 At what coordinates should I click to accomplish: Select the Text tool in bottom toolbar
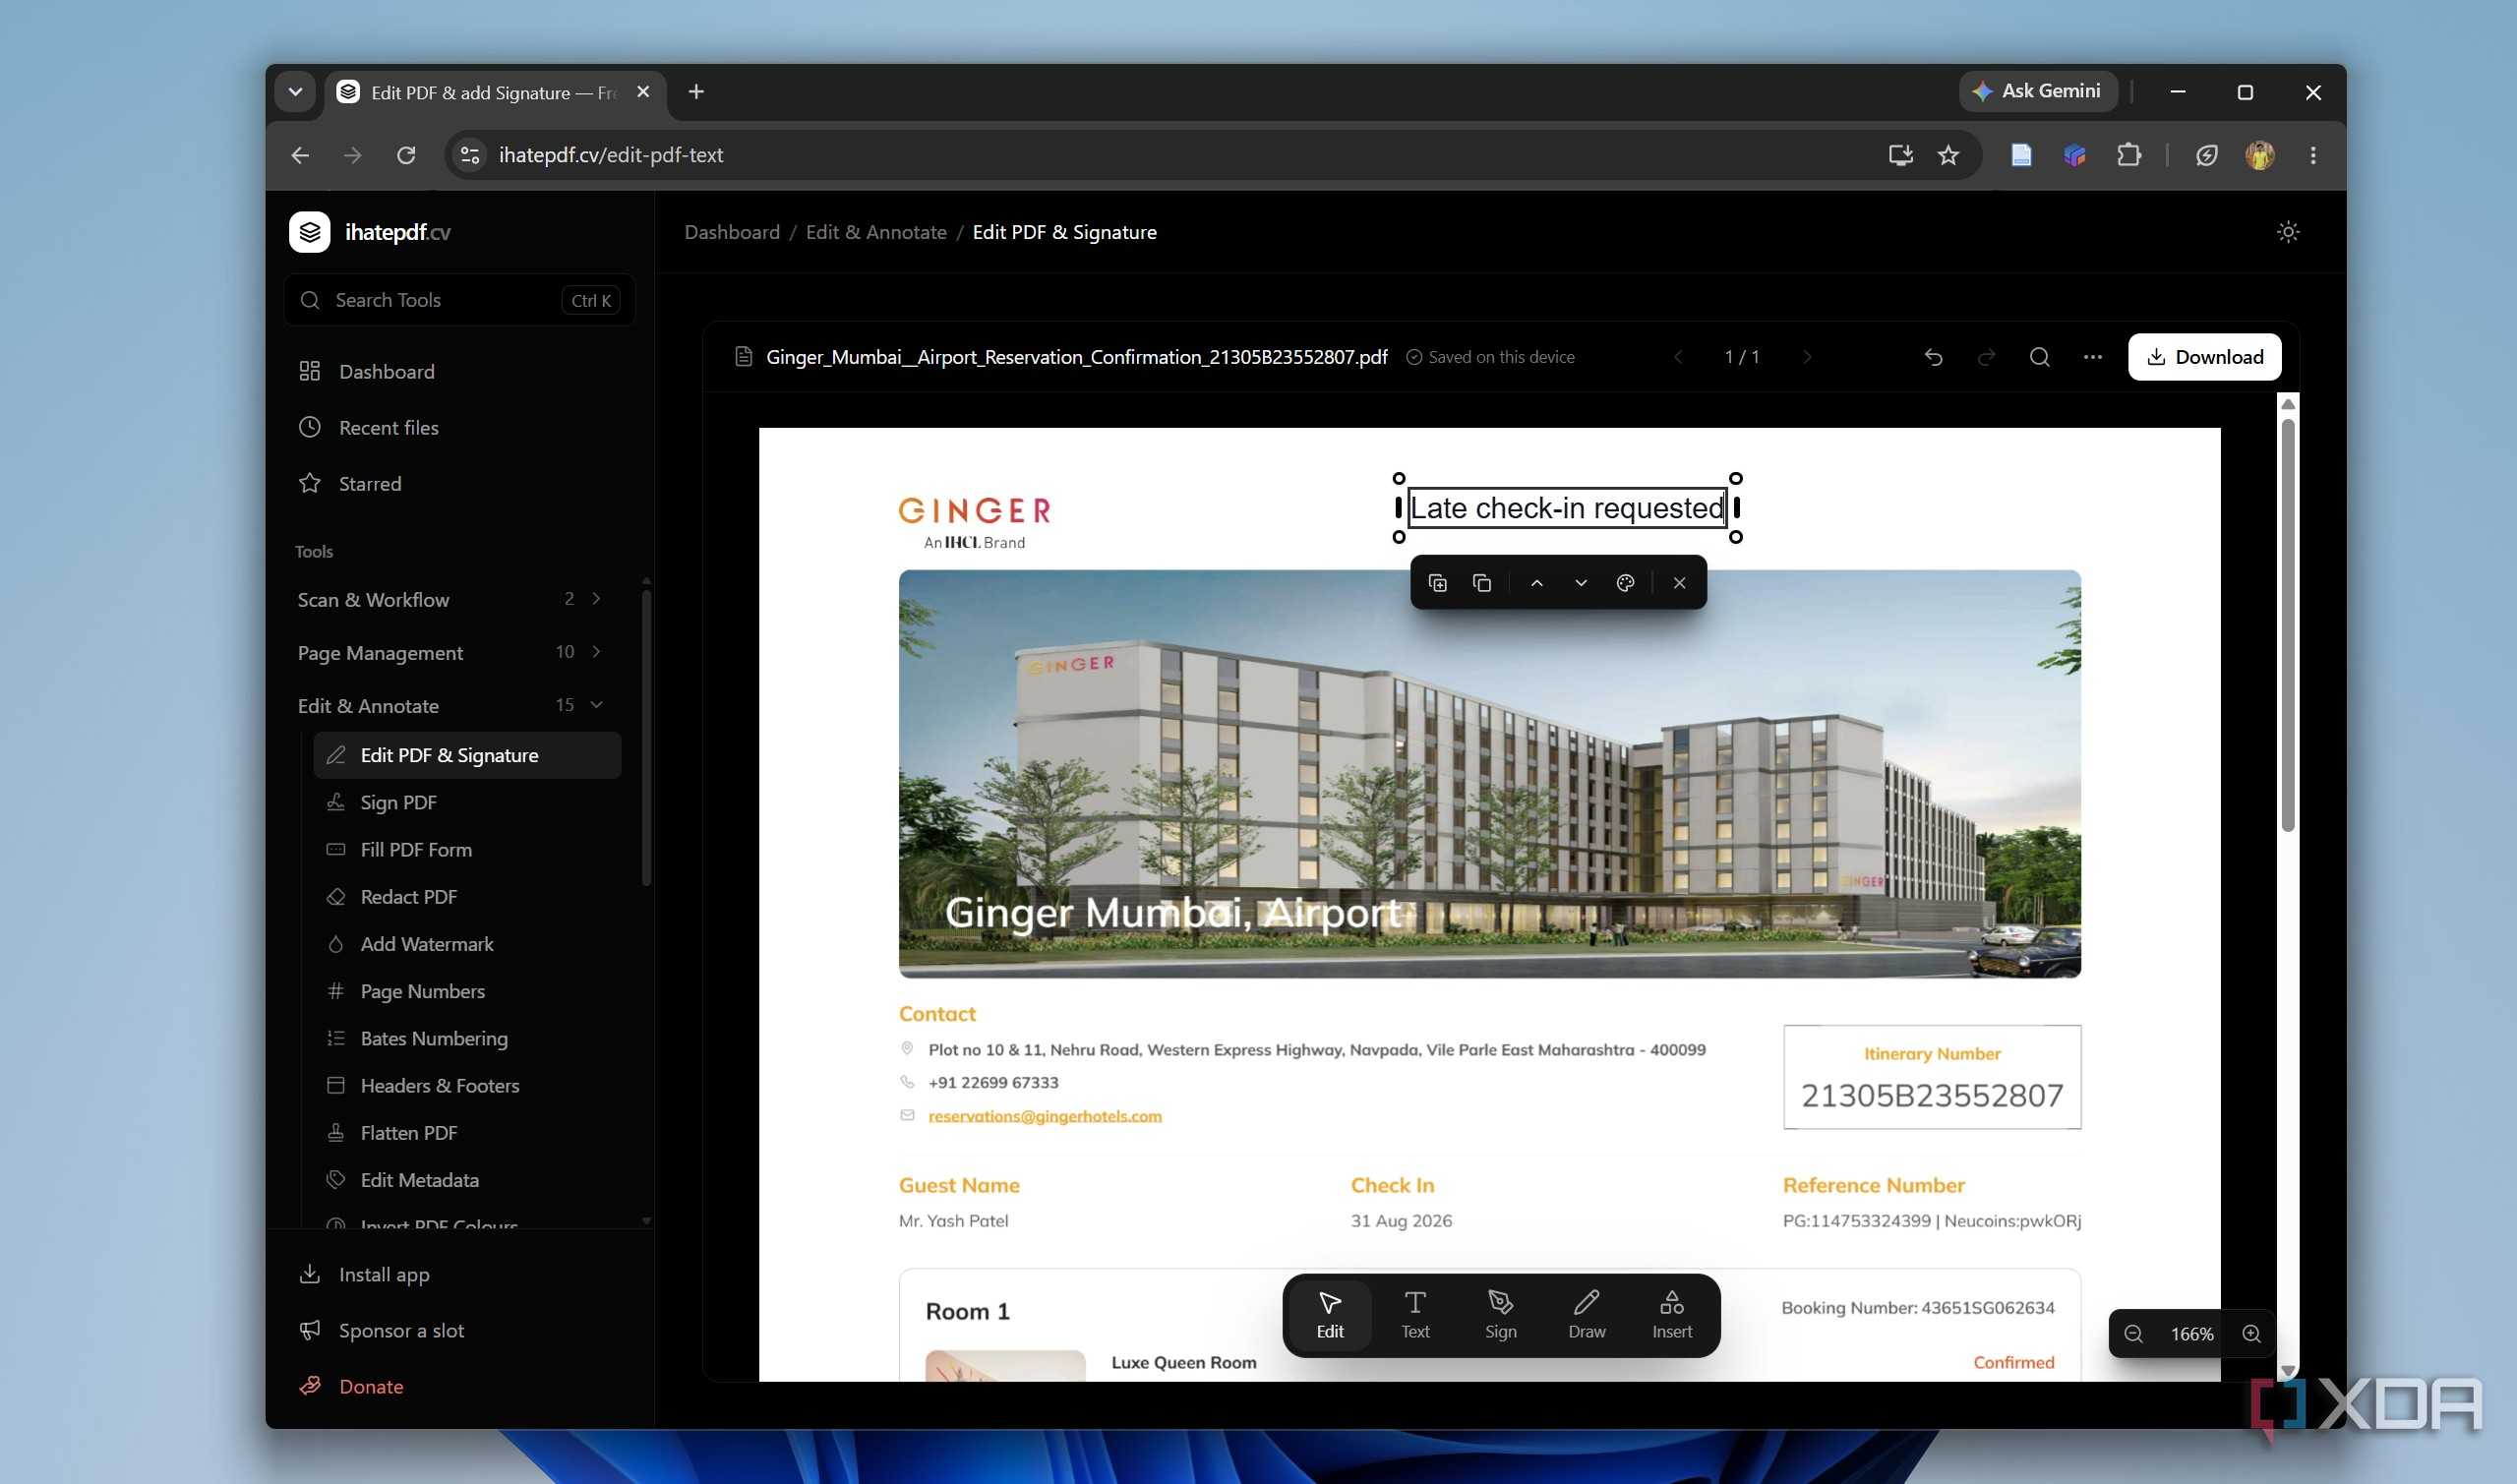tap(1415, 1315)
